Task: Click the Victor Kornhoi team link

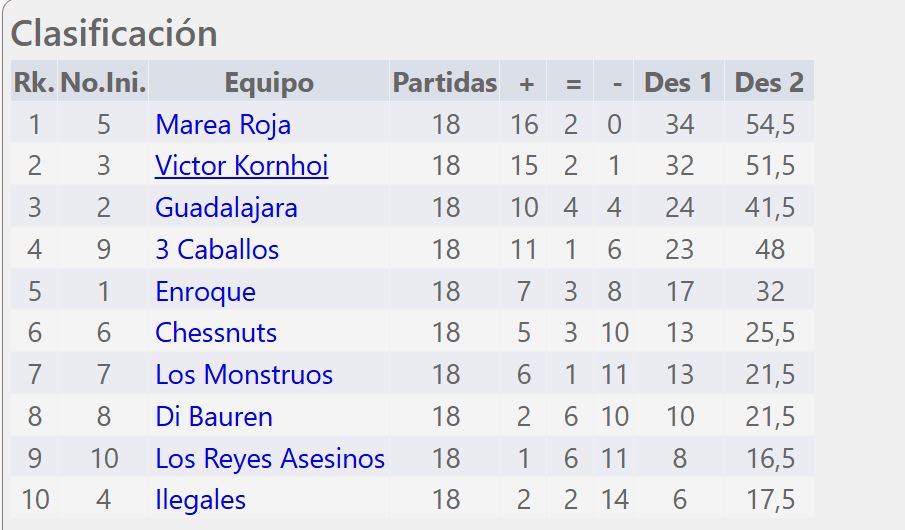Action: (241, 166)
